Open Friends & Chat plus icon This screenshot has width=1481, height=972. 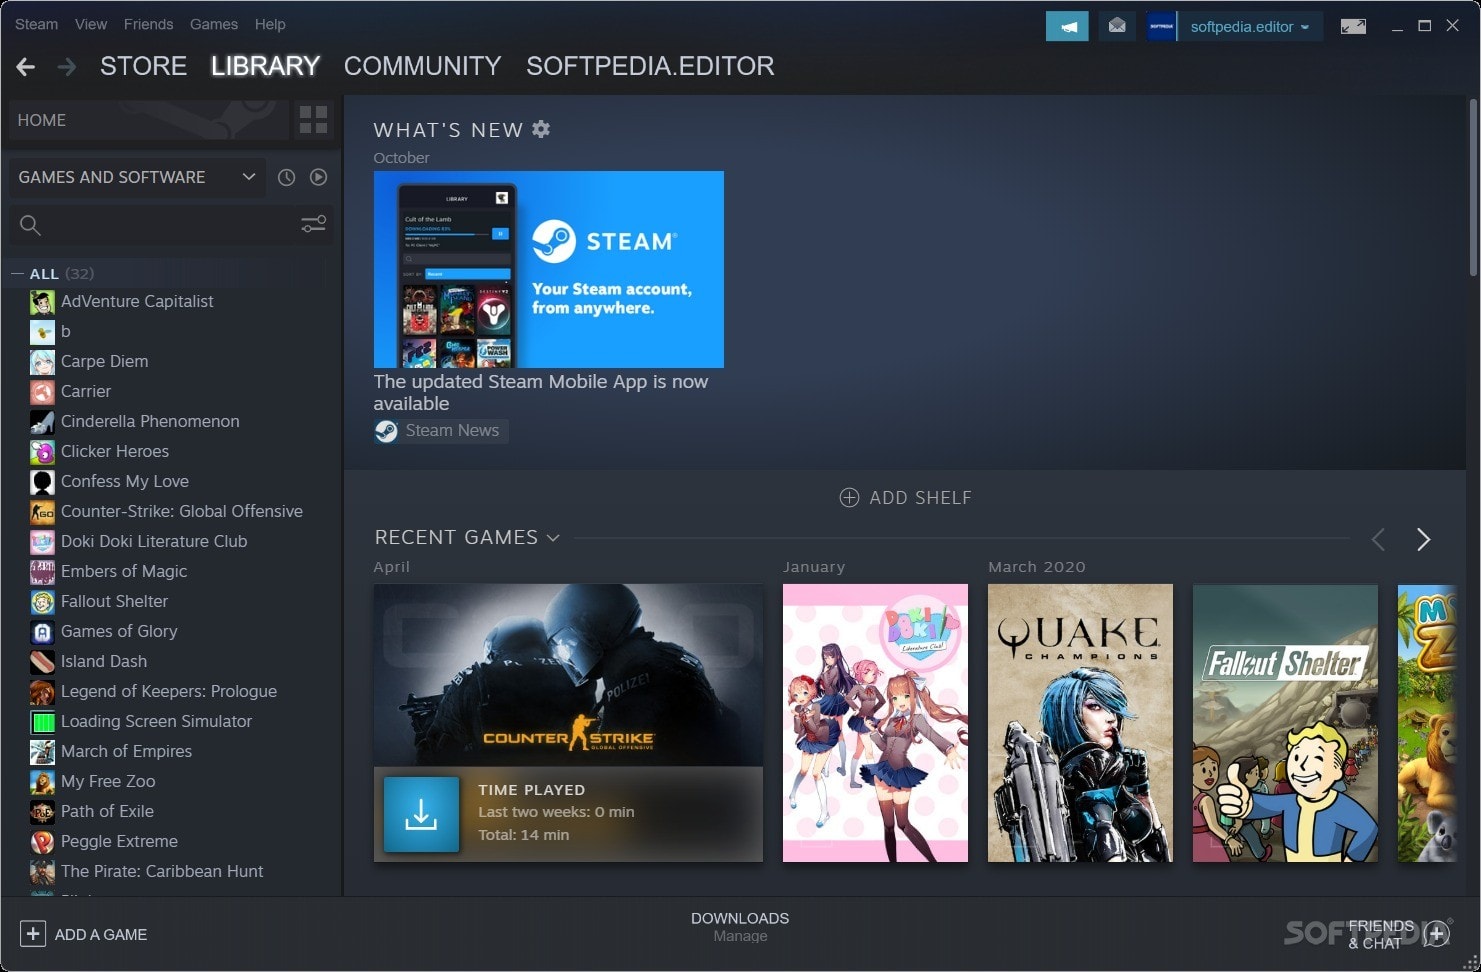coord(1437,934)
